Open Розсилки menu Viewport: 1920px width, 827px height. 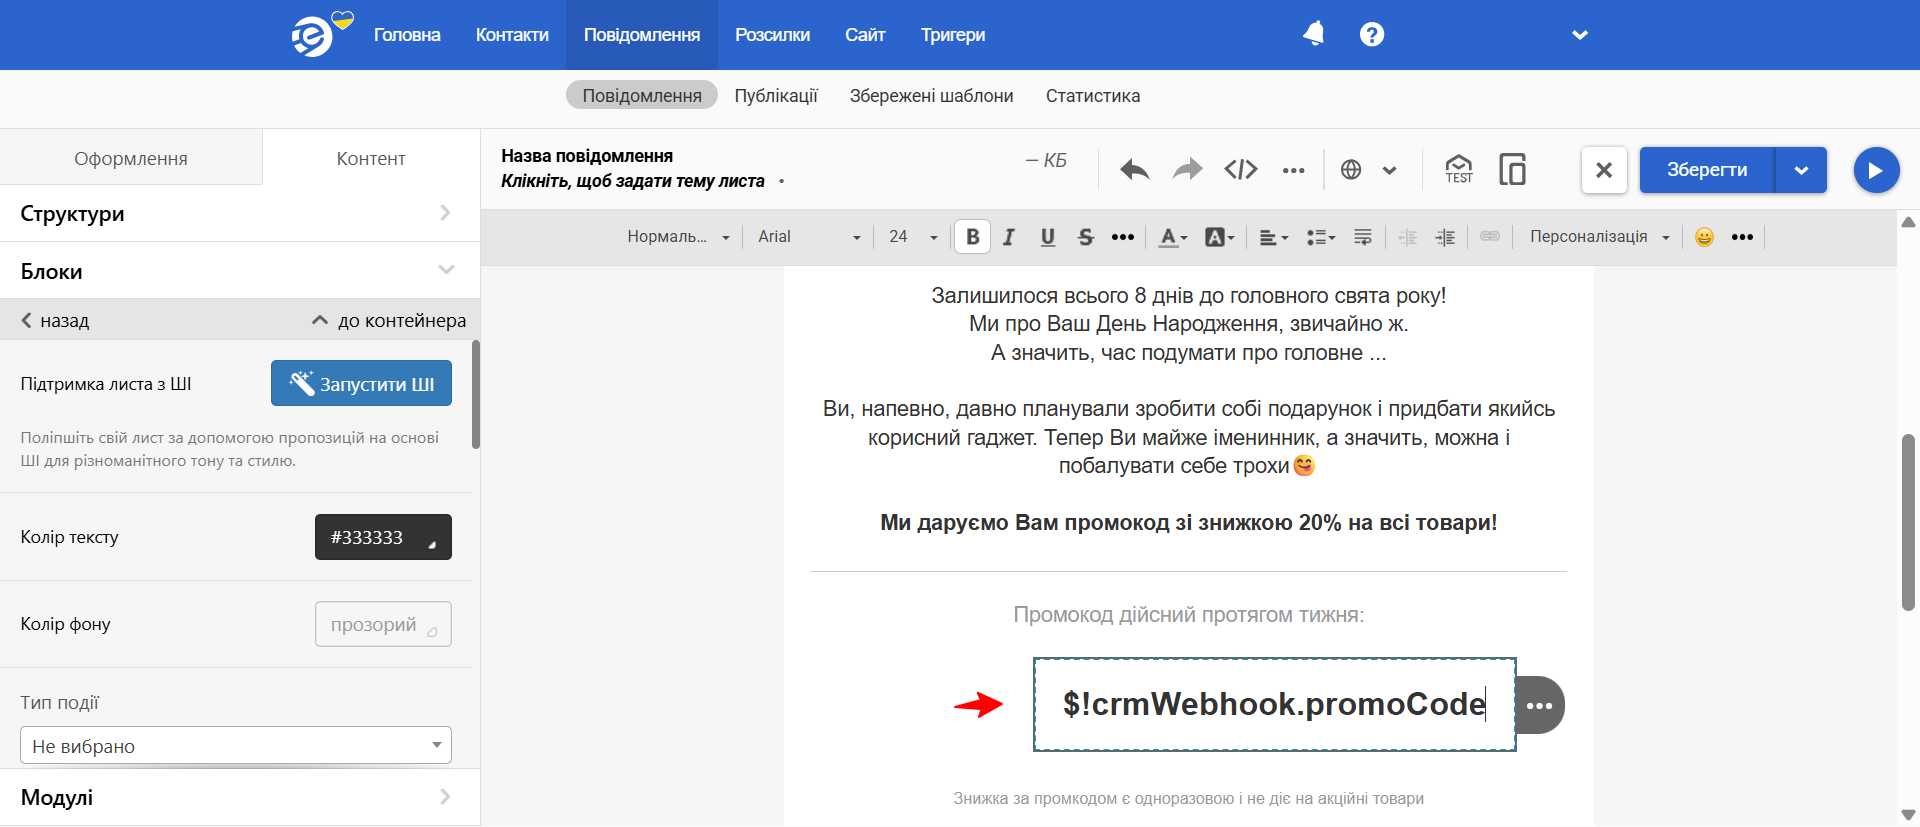(772, 35)
